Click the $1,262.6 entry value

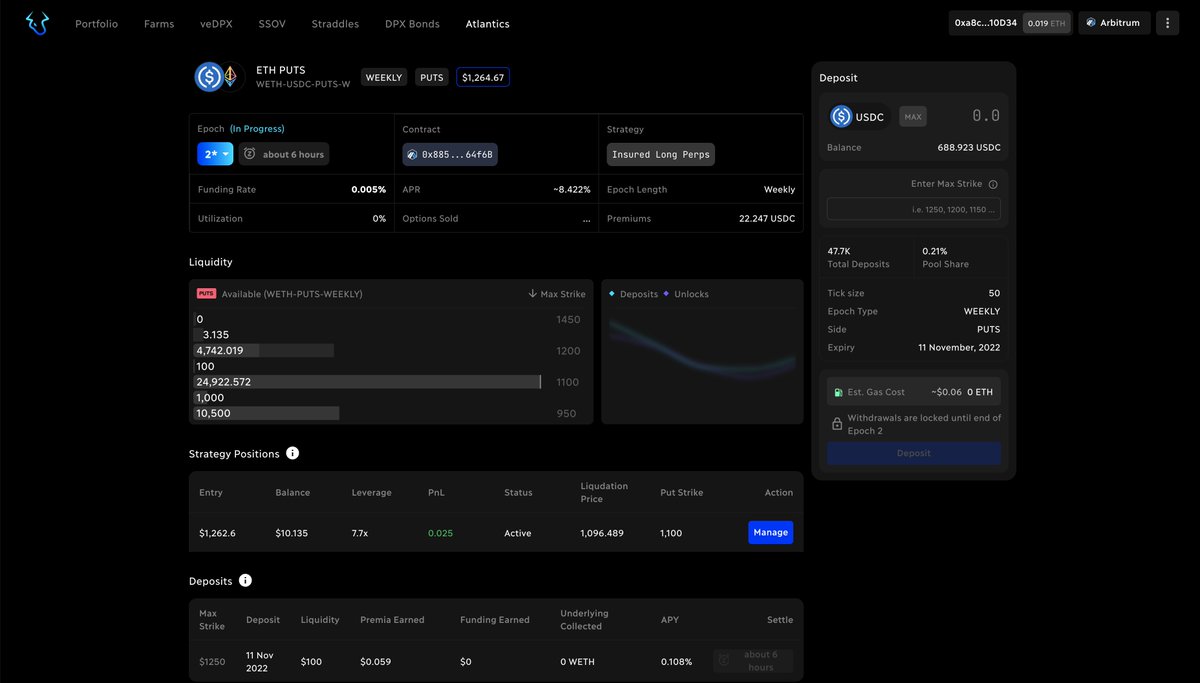(218, 533)
